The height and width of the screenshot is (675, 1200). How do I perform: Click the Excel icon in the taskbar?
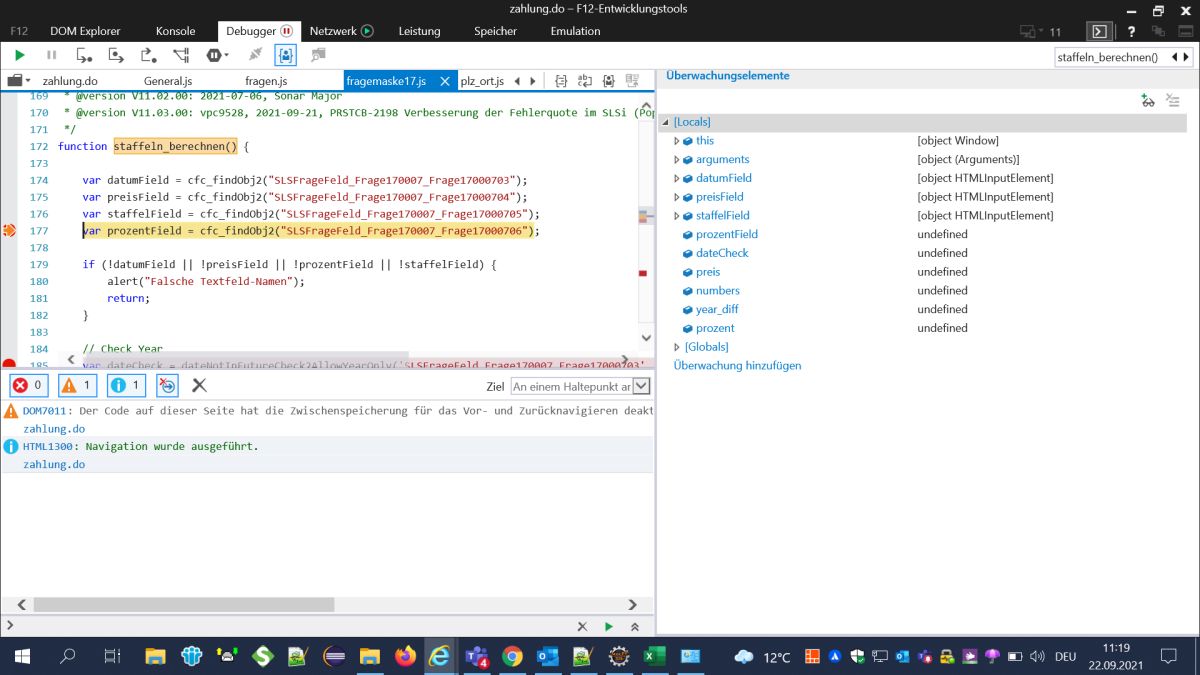pos(655,657)
